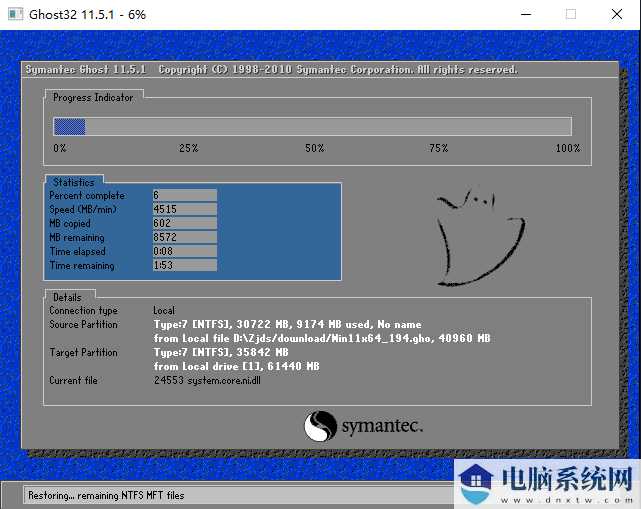
Task: Click the 'Current file' label
Action: 74,380
